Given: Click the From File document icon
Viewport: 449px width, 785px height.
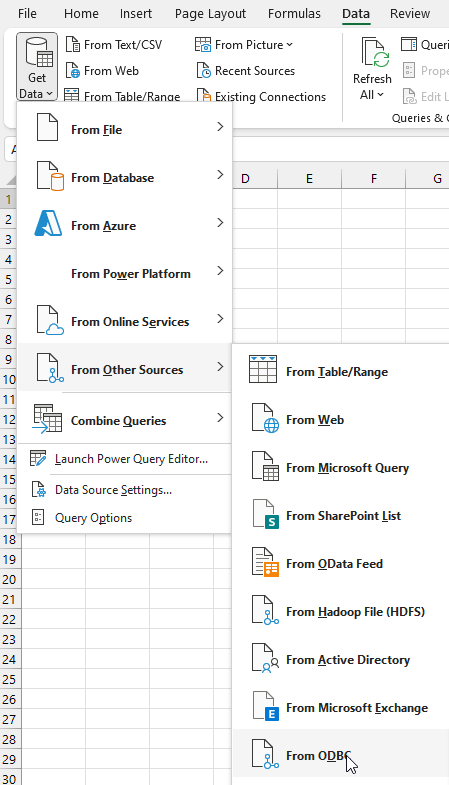Looking at the screenshot, I should click(x=48, y=128).
